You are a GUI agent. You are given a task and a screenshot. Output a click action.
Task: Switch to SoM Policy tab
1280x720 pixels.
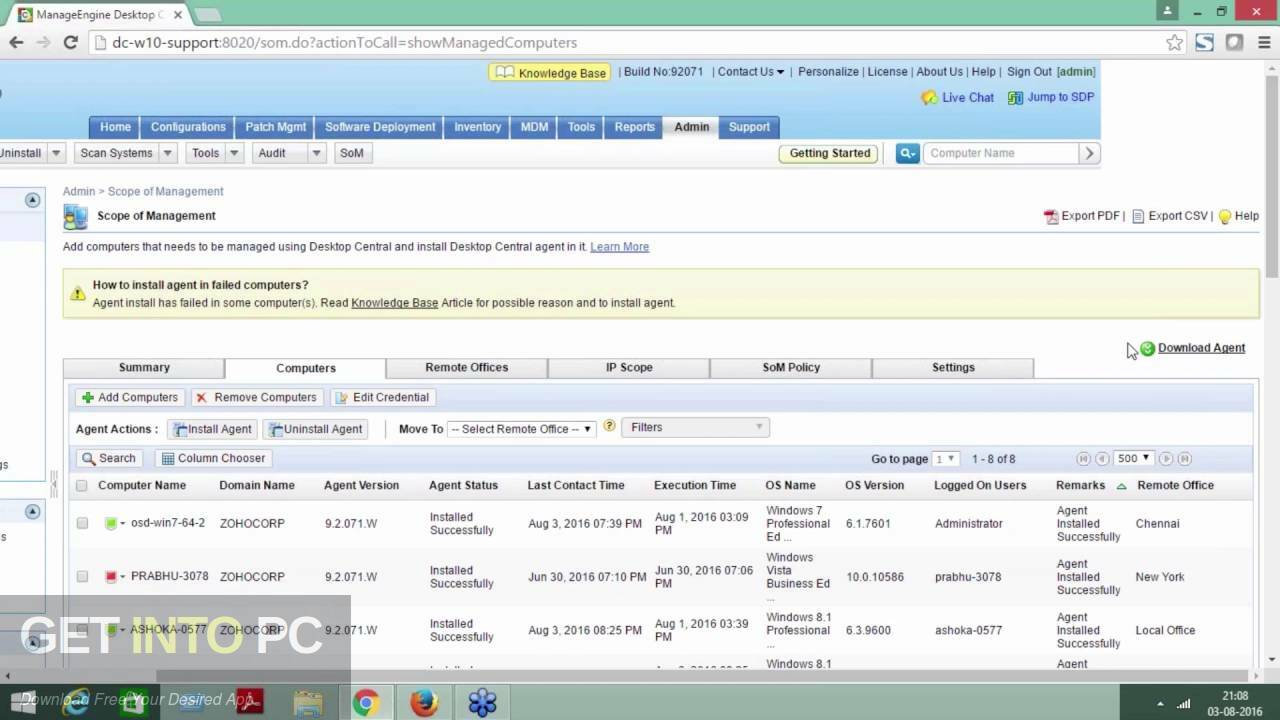pos(791,368)
